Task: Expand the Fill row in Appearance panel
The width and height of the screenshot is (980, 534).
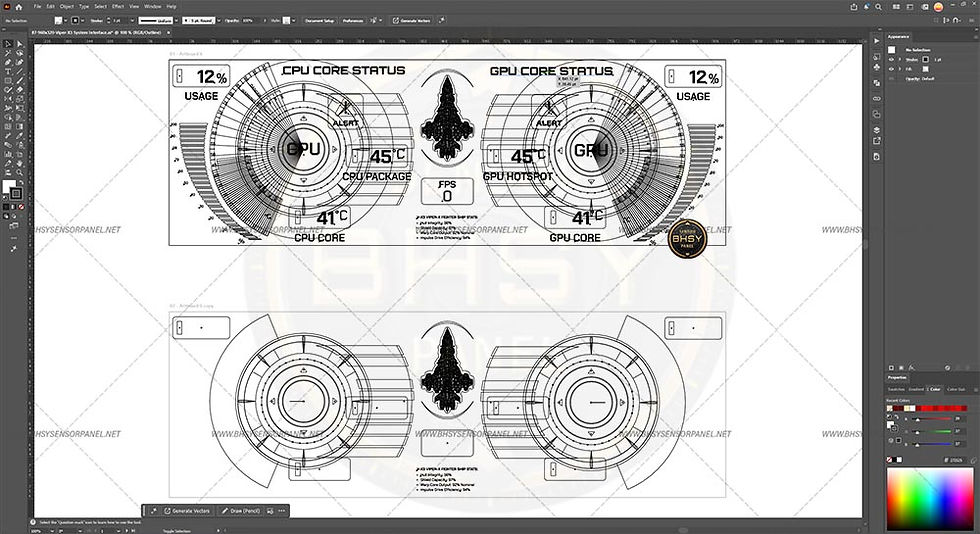Action: point(900,69)
